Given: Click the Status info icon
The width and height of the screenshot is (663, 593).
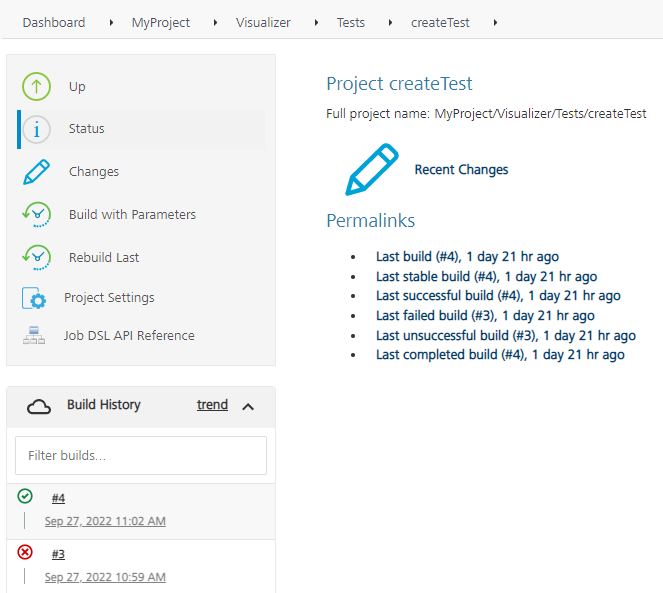Looking at the screenshot, I should 37,129.
